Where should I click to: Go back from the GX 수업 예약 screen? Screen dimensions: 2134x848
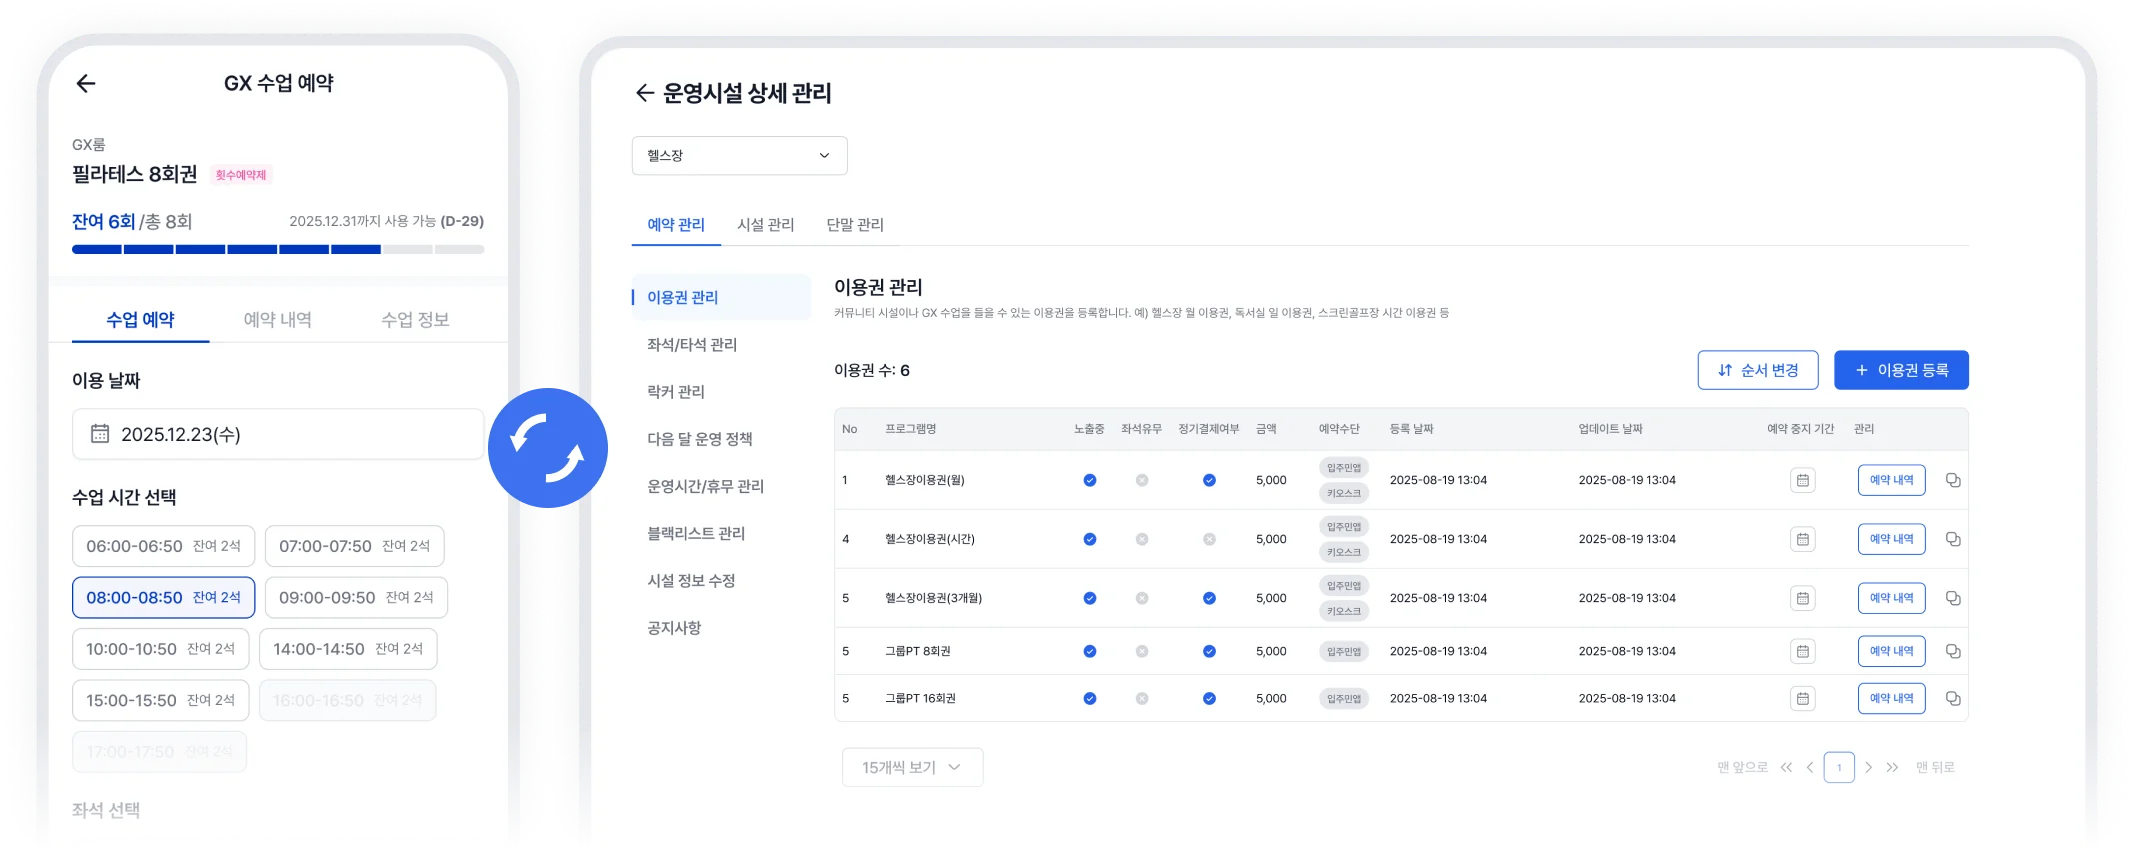[86, 83]
